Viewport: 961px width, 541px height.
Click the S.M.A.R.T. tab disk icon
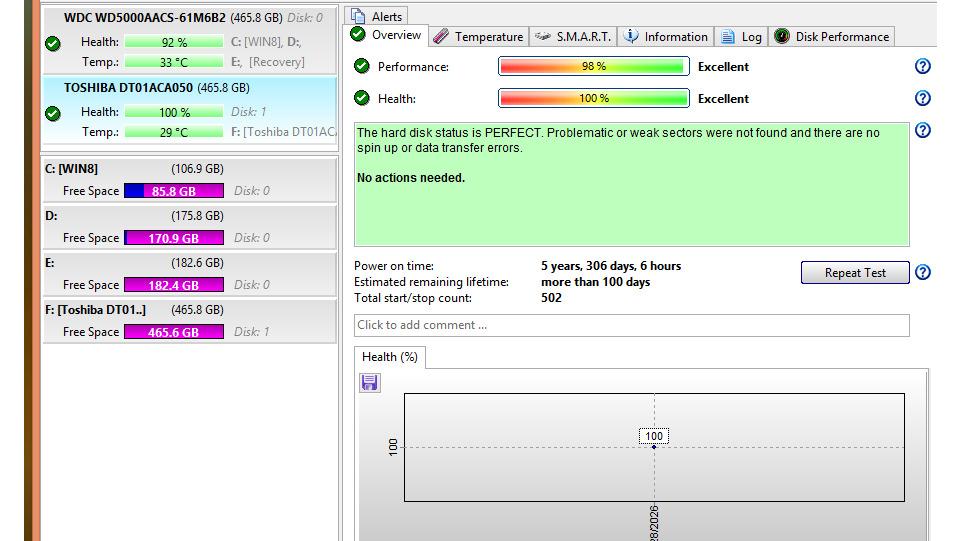[542, 37]
